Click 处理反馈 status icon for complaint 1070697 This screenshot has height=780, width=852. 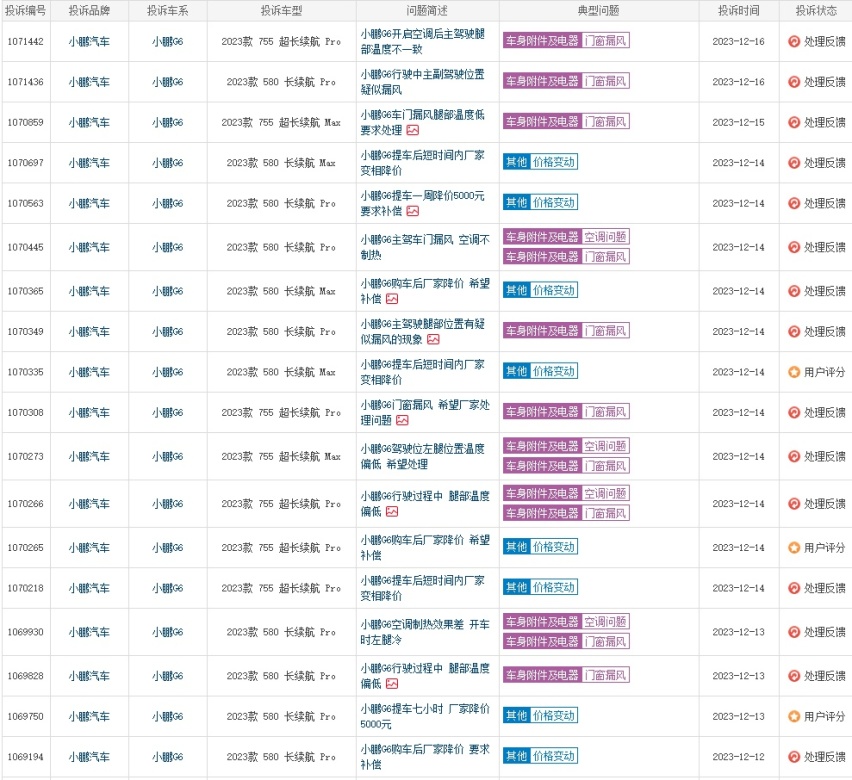794,163
